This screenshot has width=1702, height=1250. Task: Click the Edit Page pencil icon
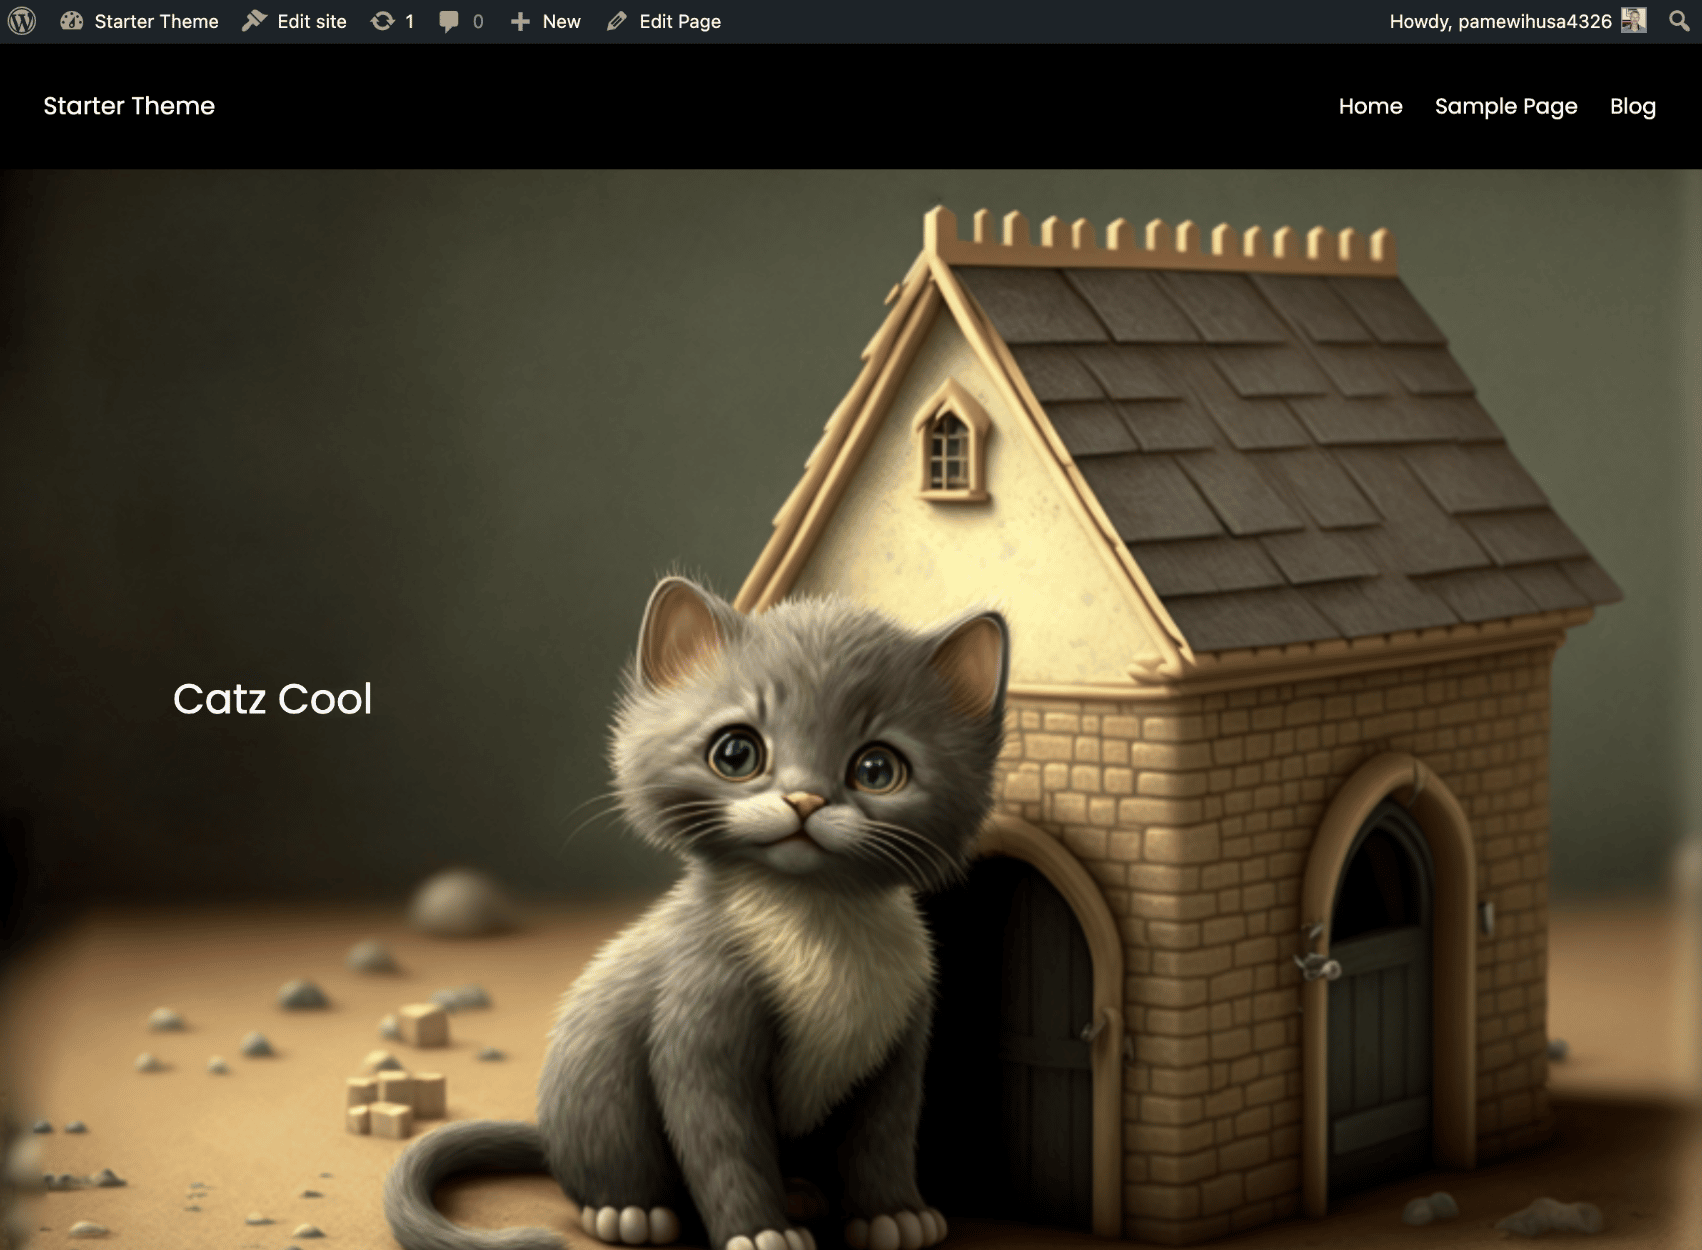coord(617,21)
